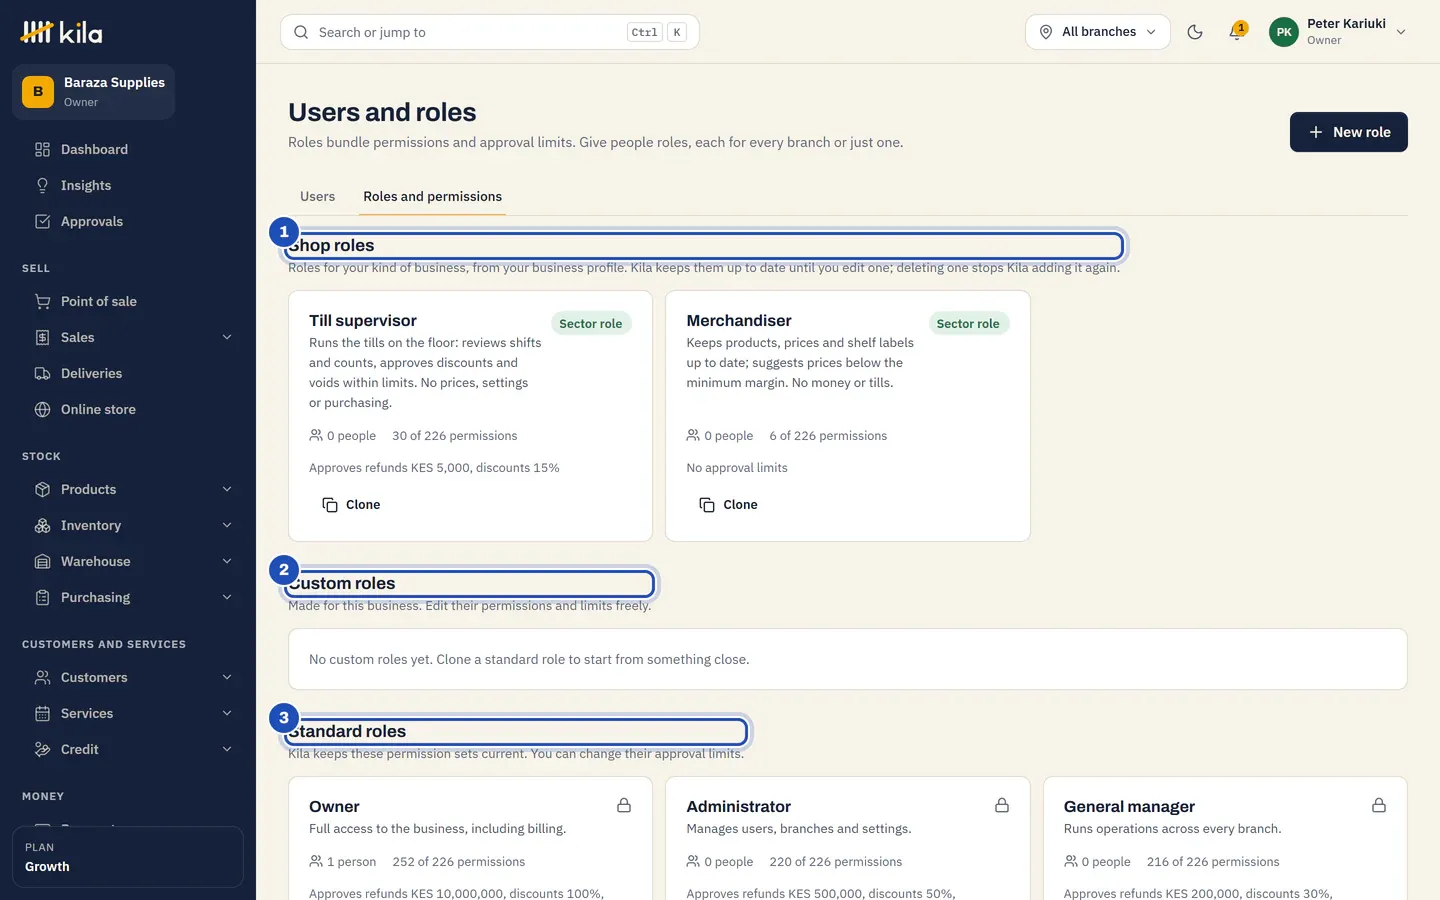This screenshot has height=900, width=1440.
Task: Click the Point of sale cart icon
Action: coord(42,302)
